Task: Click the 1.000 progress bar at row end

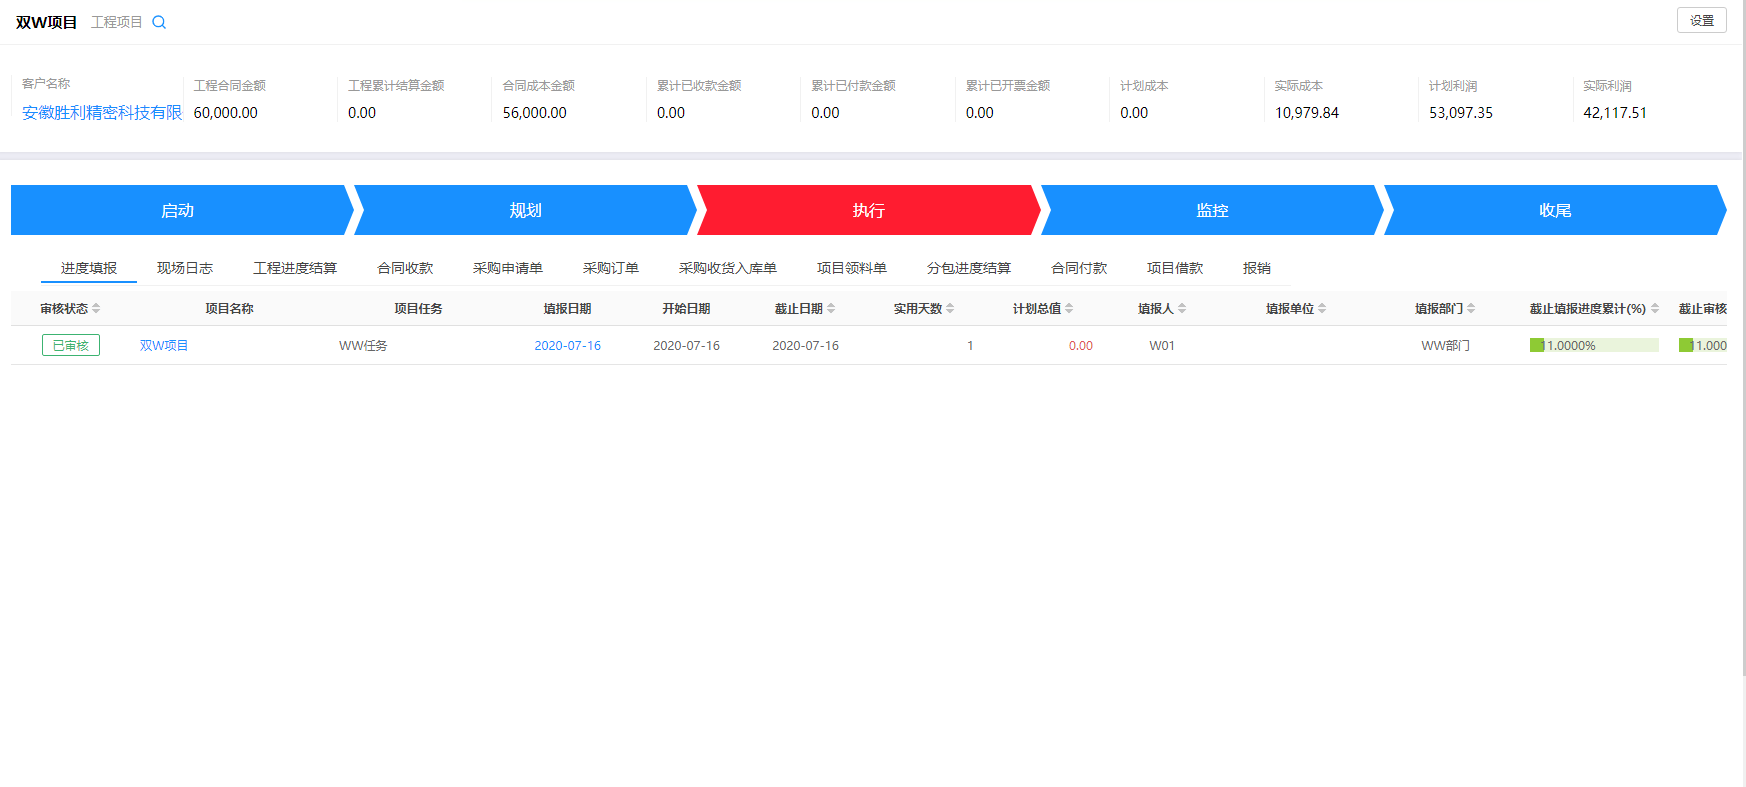Action: [1703, 345]
